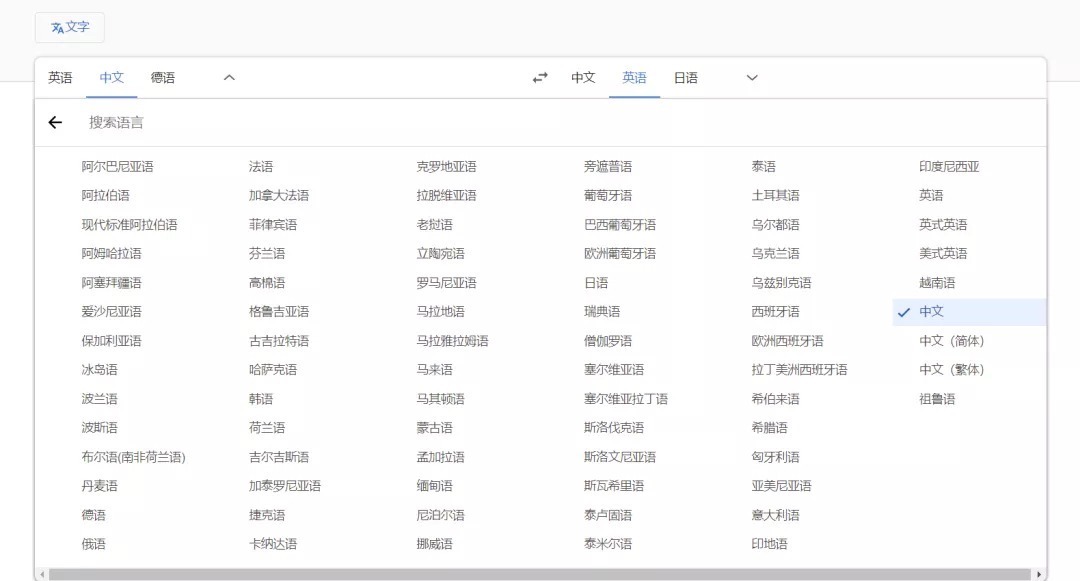This screenshot has height=581, width=1080.
Task: Click the scrollbar right arrow
Action: tap(1040, 575)
